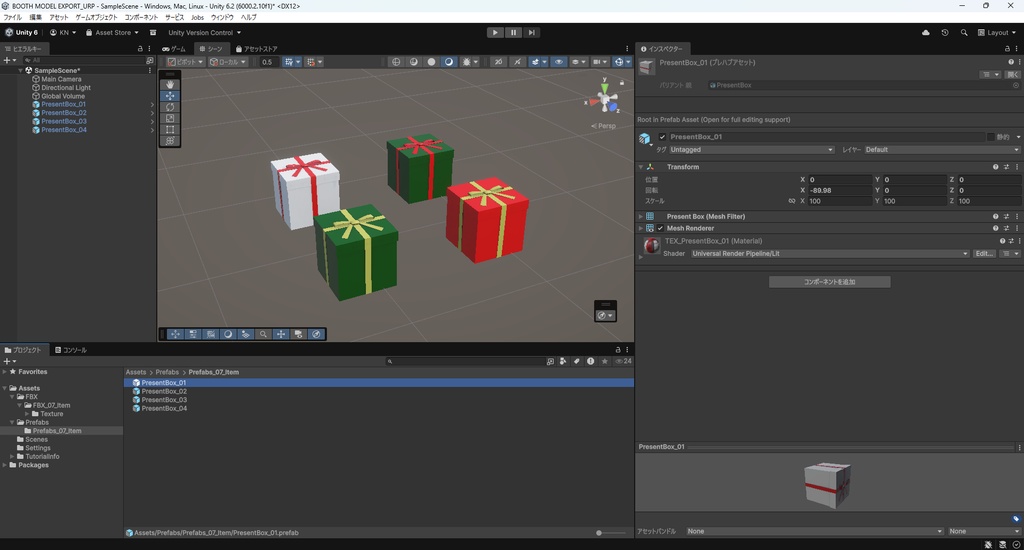Screen dimensions: 1024x550
Task: Open the scene camera settings dropdown
Action: click(599, 62)
